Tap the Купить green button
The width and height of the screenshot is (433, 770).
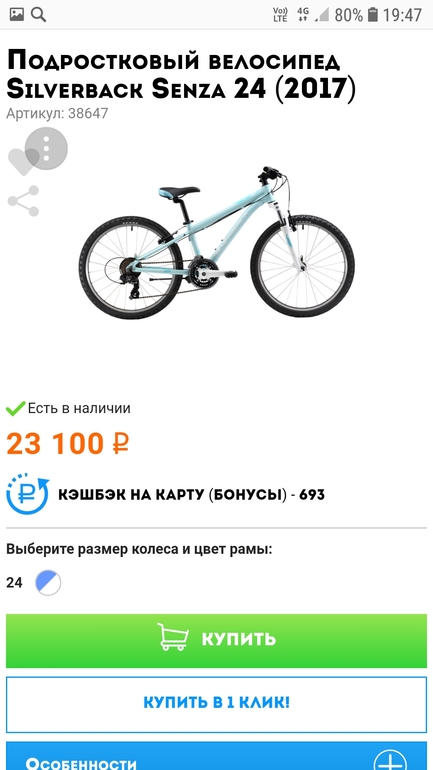tap(216, 641)
